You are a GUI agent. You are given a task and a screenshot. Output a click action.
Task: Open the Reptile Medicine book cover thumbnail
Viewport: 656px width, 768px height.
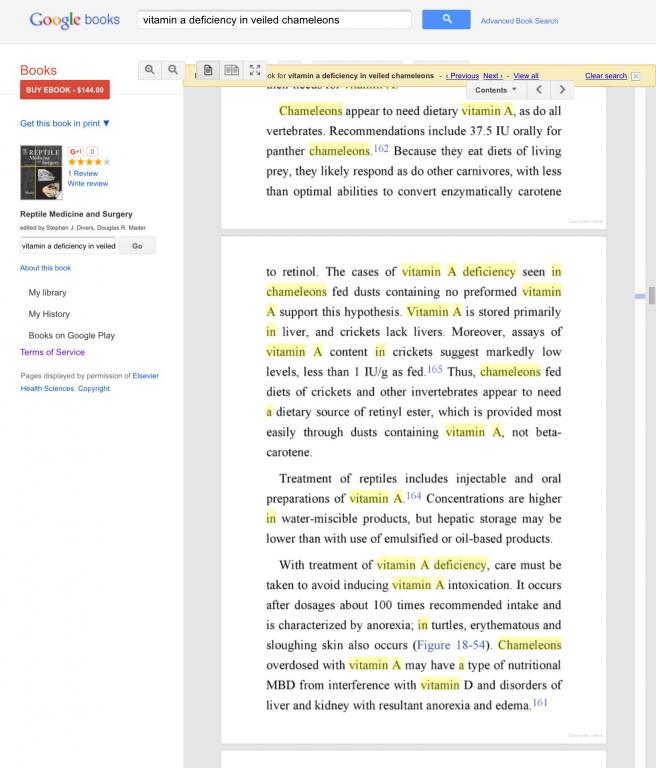[x=41, y=172]
